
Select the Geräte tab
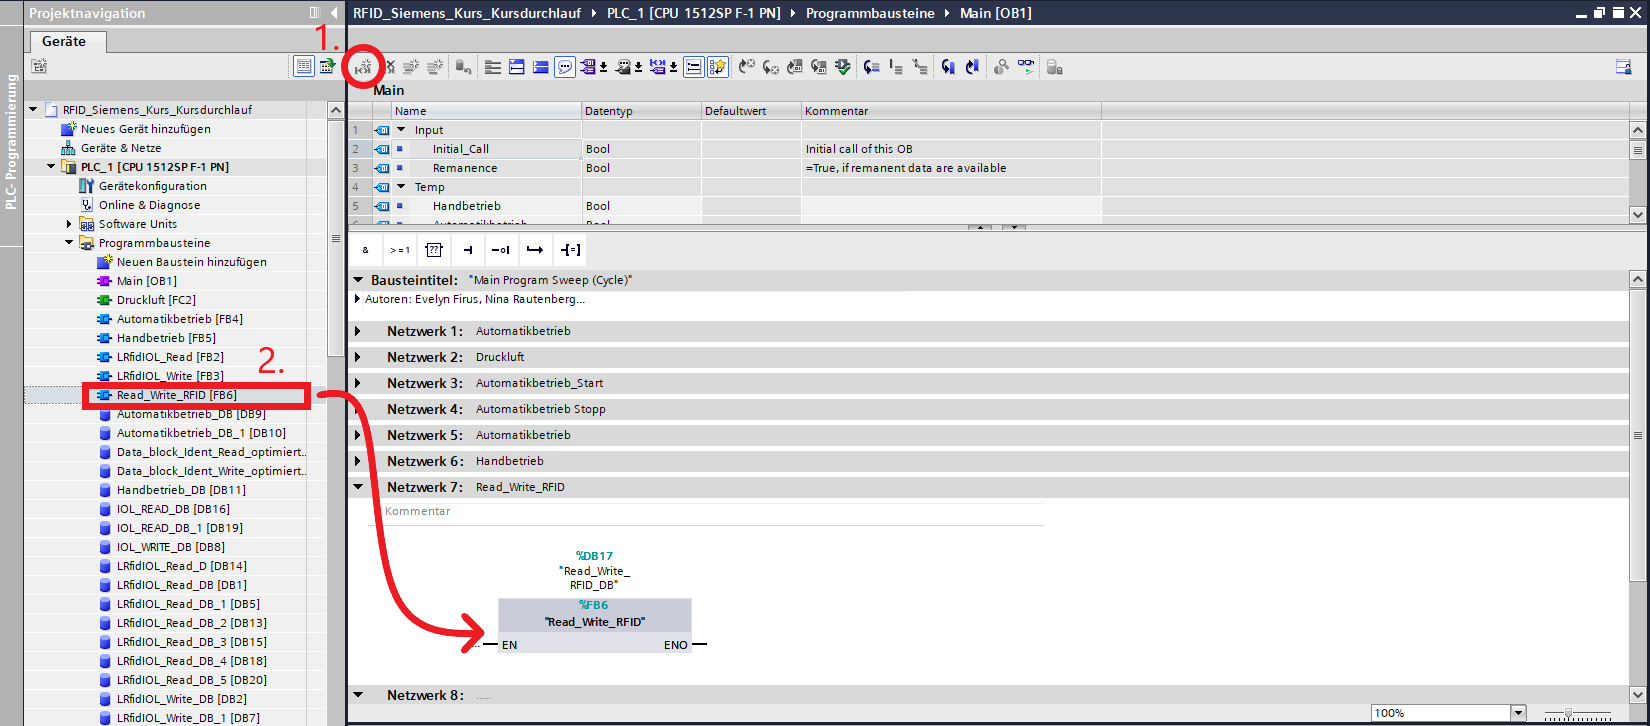(64, 41)
